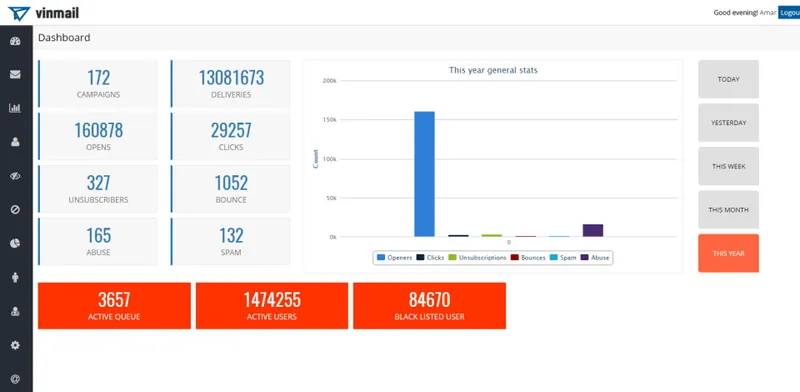
Task: Open the dashboard gauge icon in sidebar
Action: pyautogui.click(x=15, y=41)
